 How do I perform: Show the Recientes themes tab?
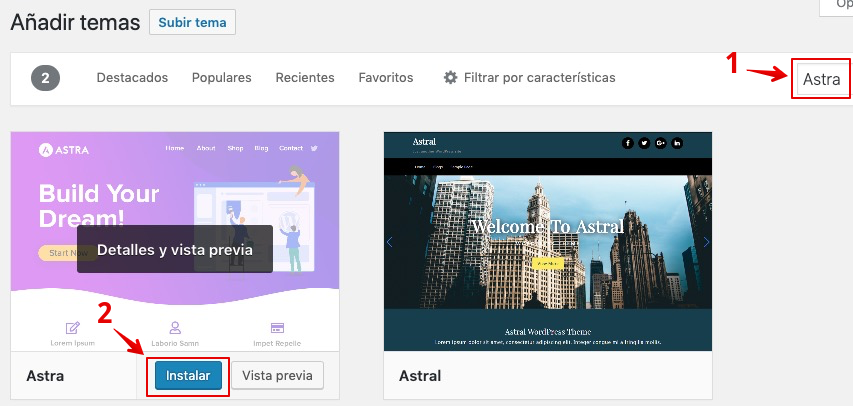[305, 78]
